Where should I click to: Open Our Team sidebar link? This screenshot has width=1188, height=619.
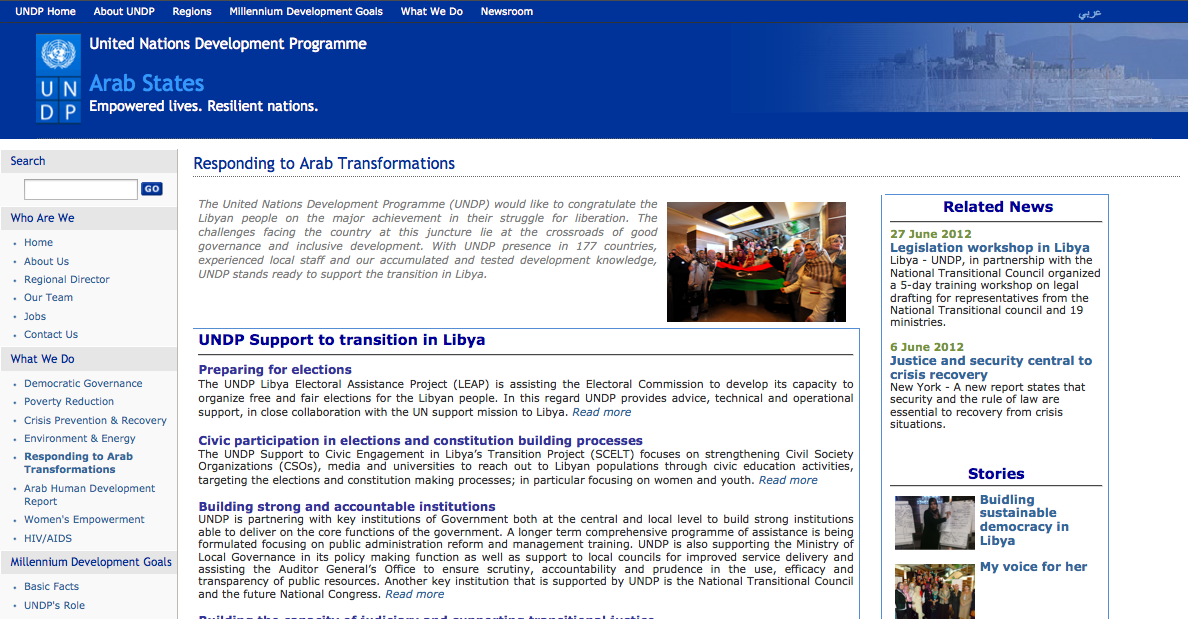click(48, 298)
